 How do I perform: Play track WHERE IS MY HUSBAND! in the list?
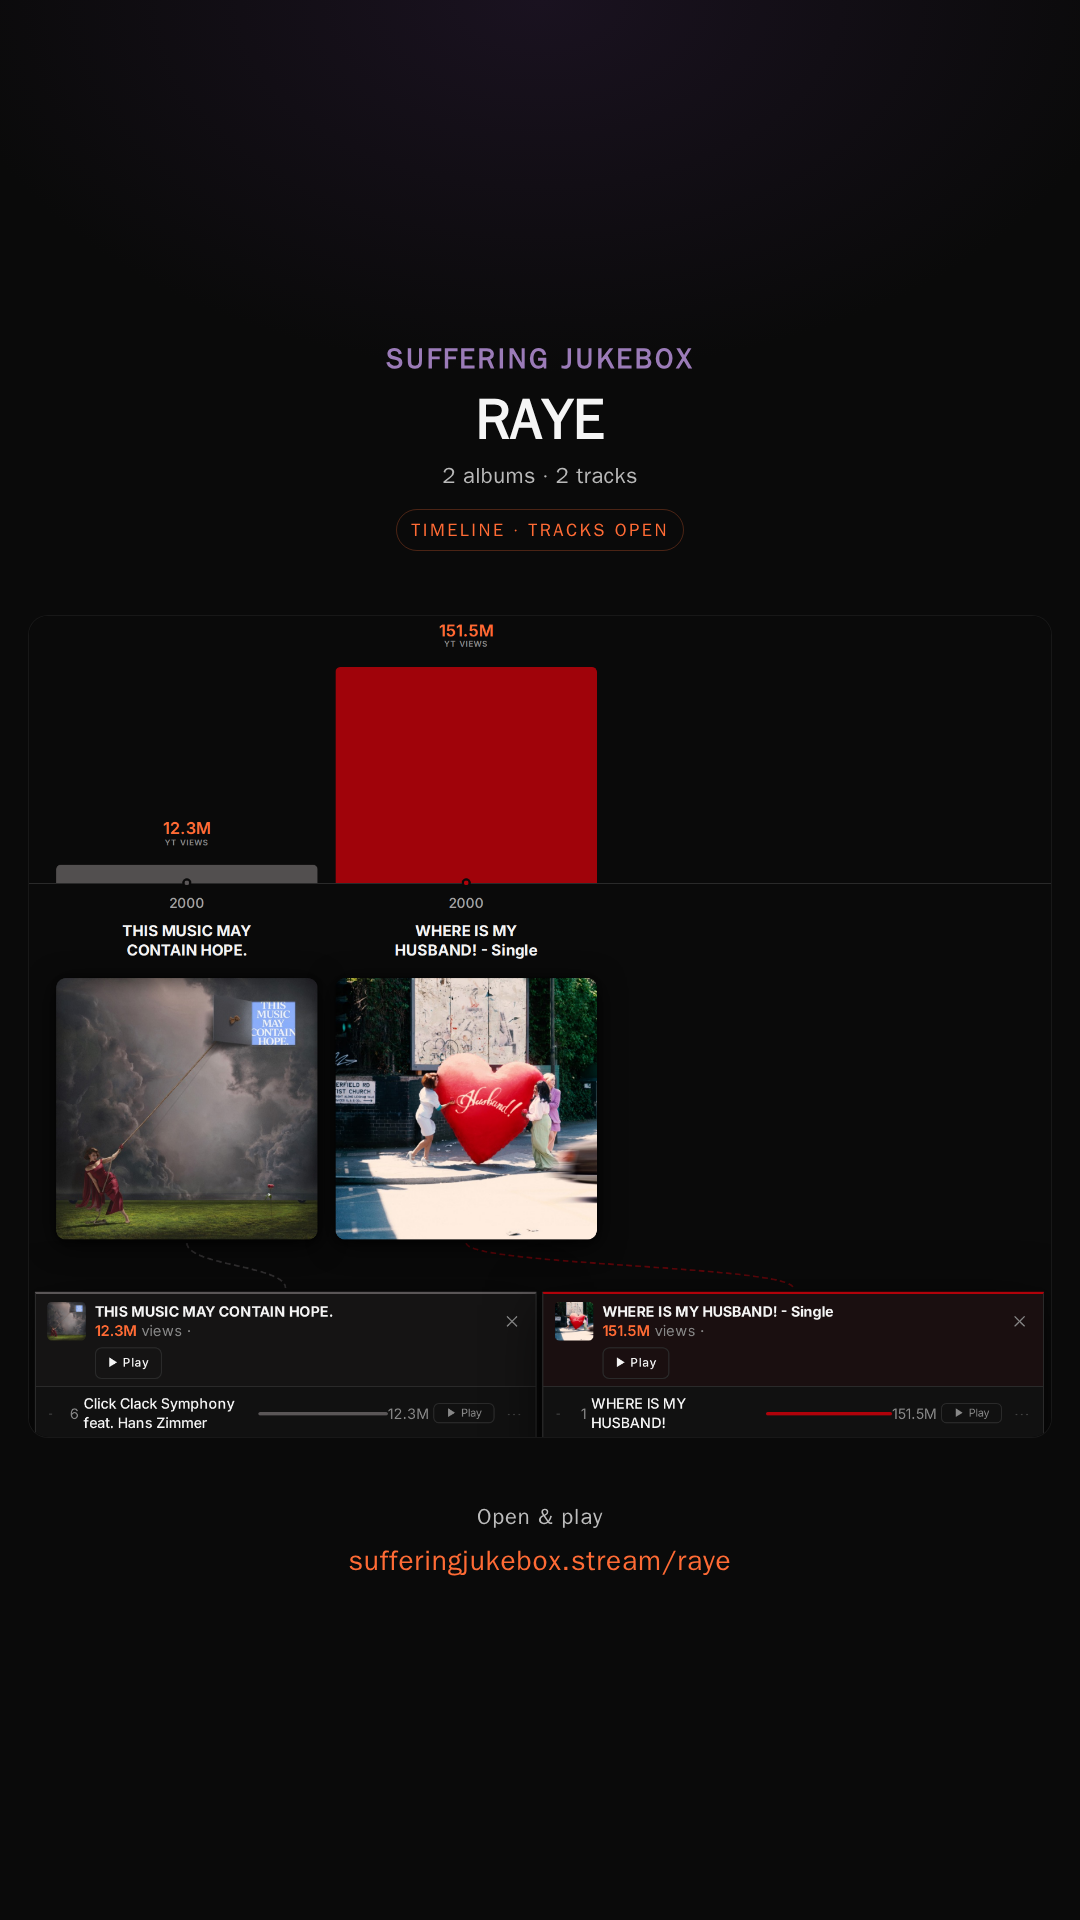(971, 1413)
